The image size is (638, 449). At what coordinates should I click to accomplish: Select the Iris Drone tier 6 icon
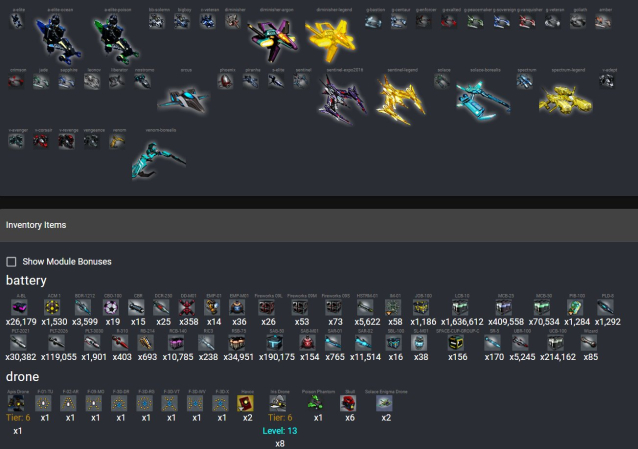pos(277,403)
